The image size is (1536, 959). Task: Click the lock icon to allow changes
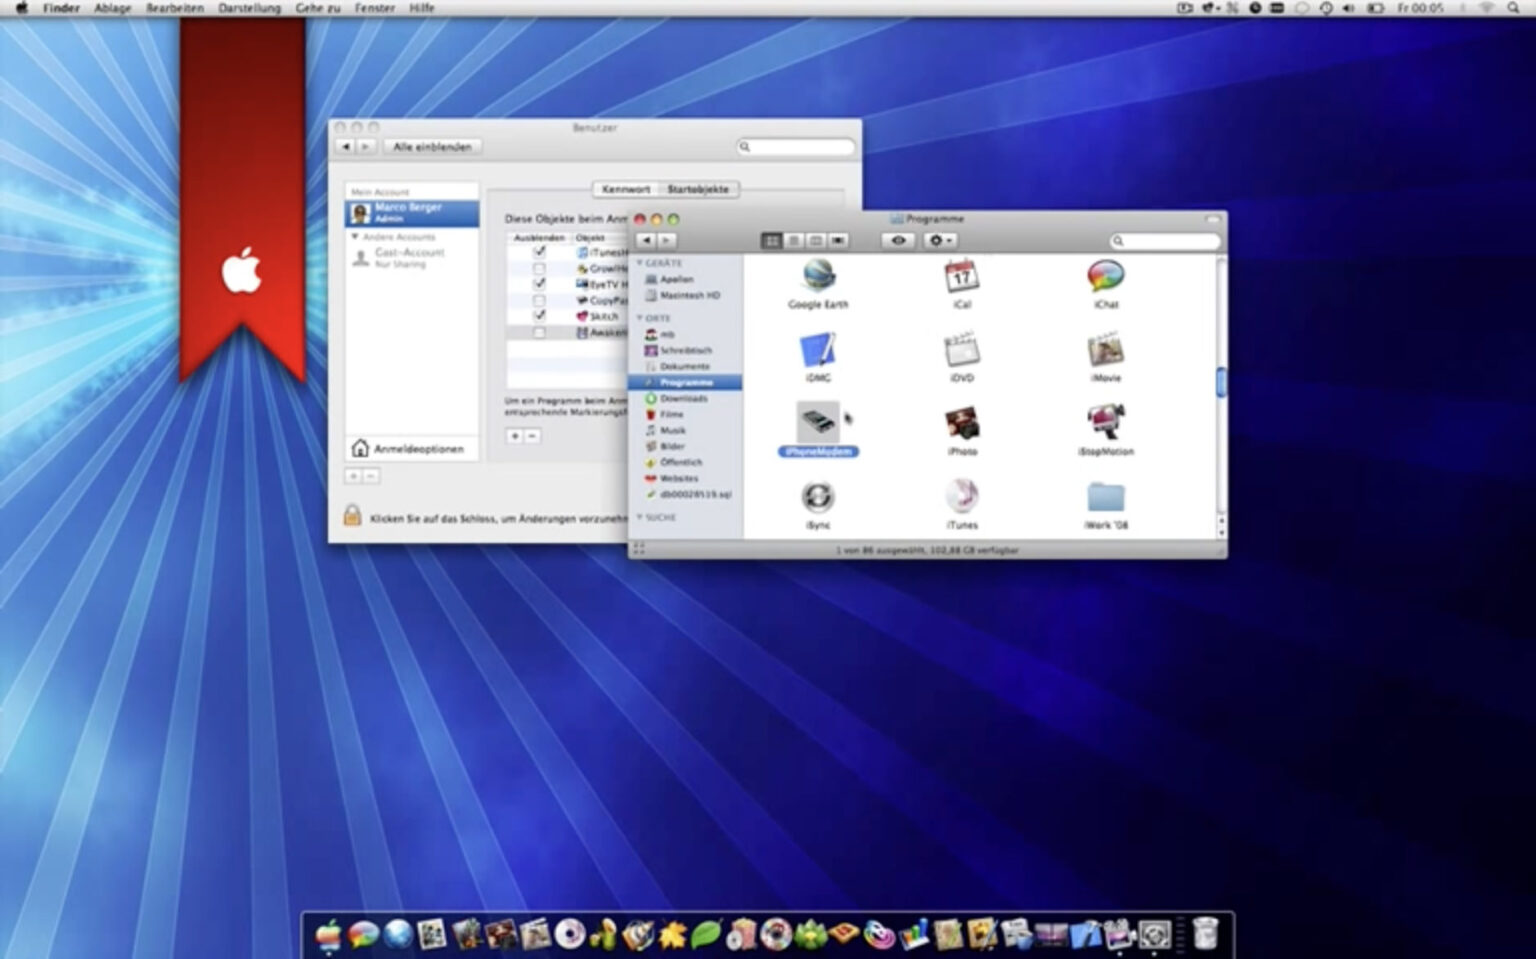point(352,516)
